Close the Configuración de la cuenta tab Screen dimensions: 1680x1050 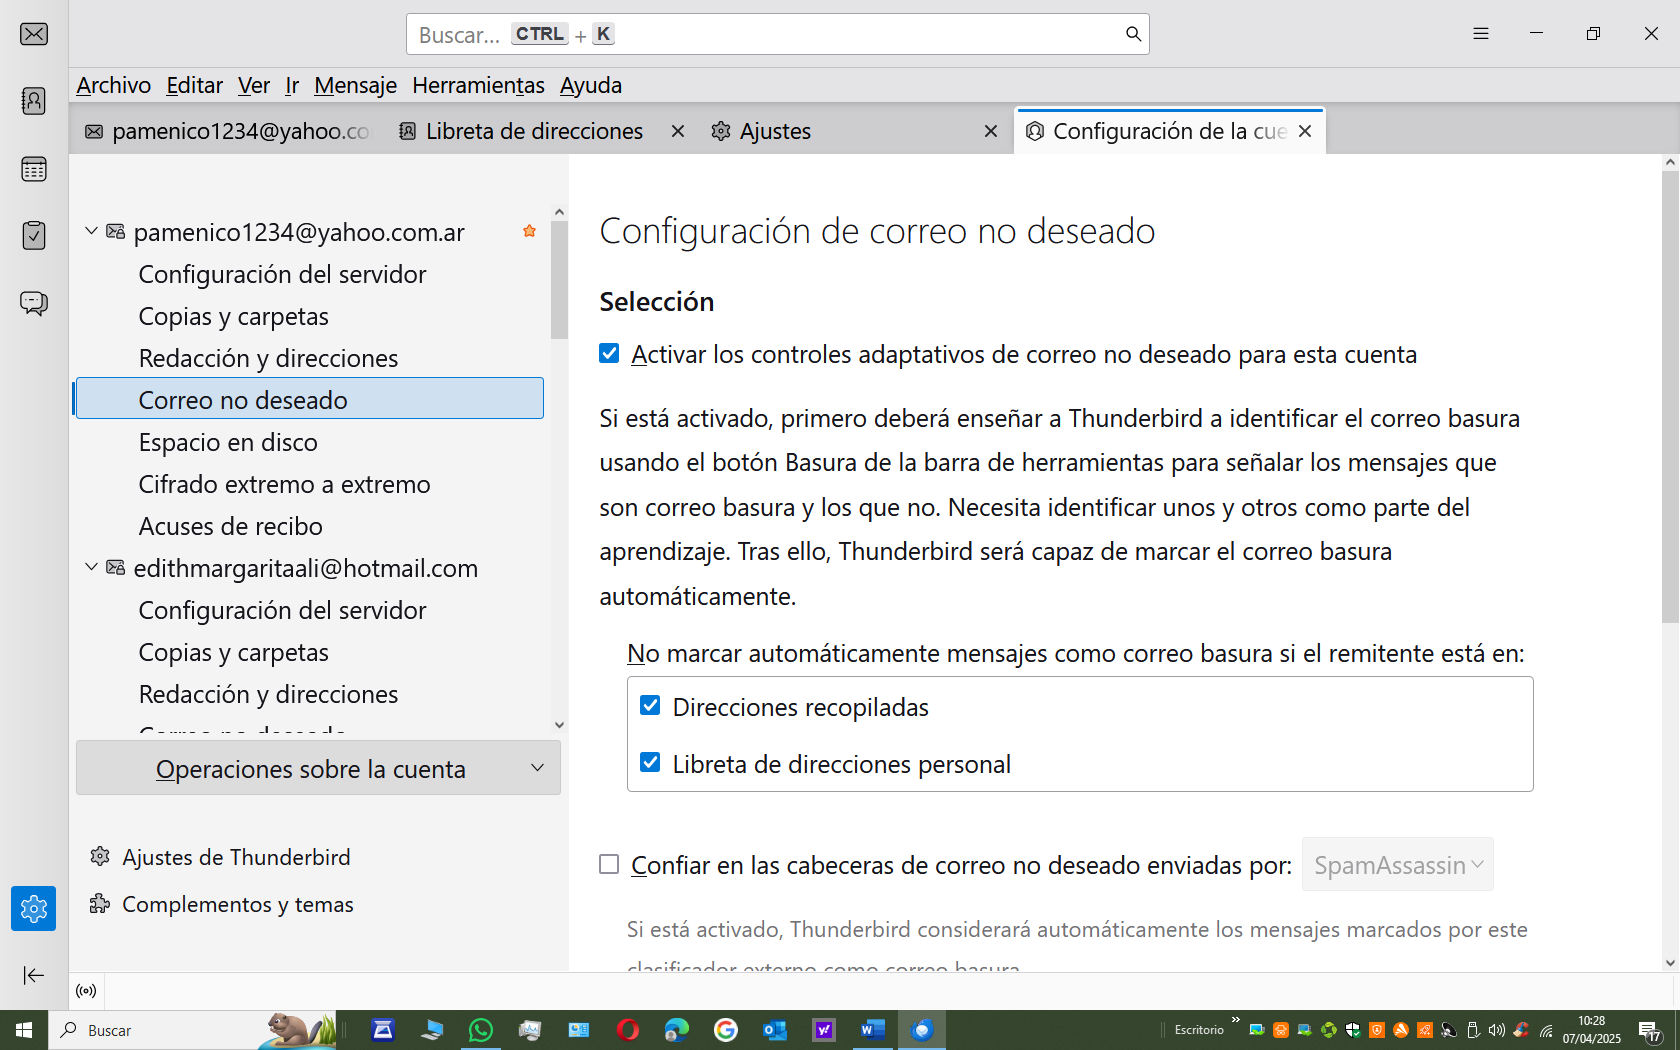pos(1305,131)
